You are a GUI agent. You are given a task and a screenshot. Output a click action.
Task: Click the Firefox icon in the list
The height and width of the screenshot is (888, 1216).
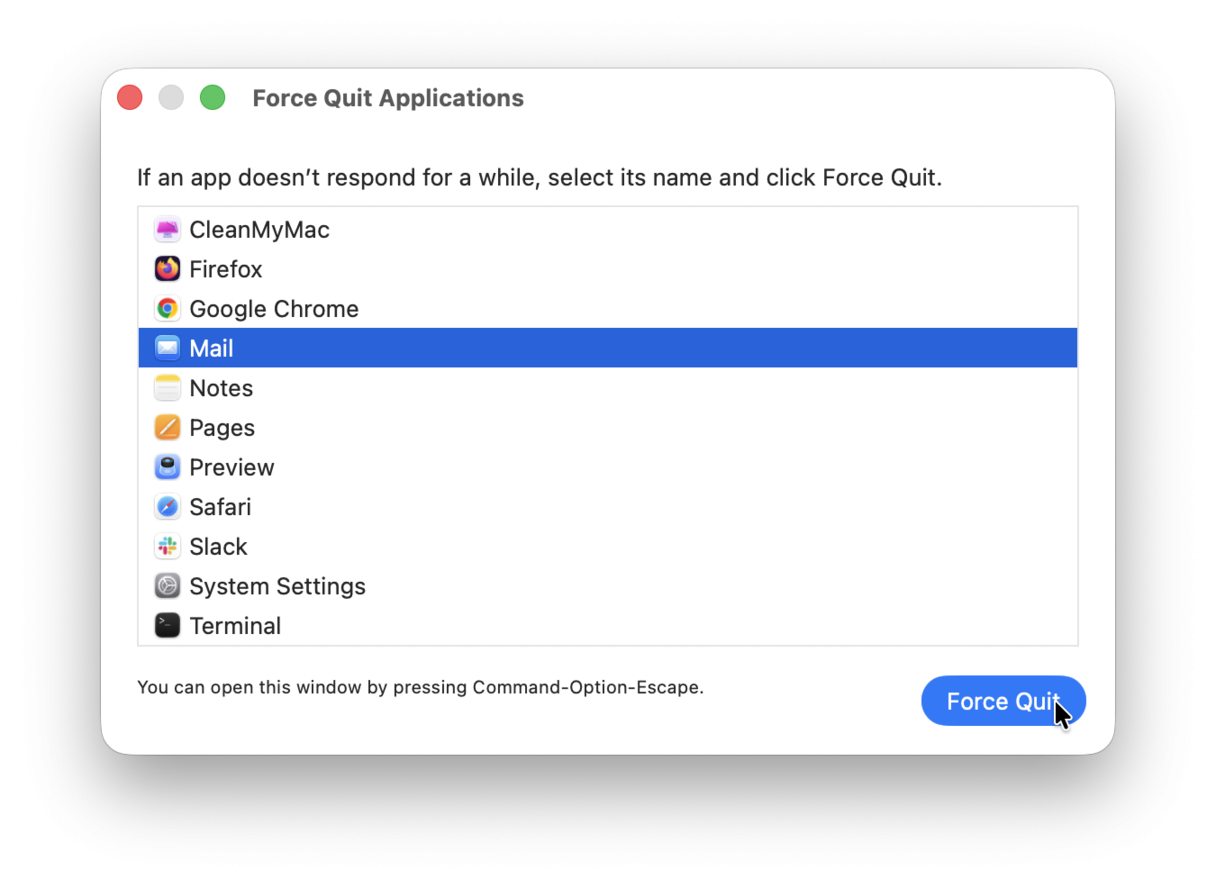coord(167,268)
